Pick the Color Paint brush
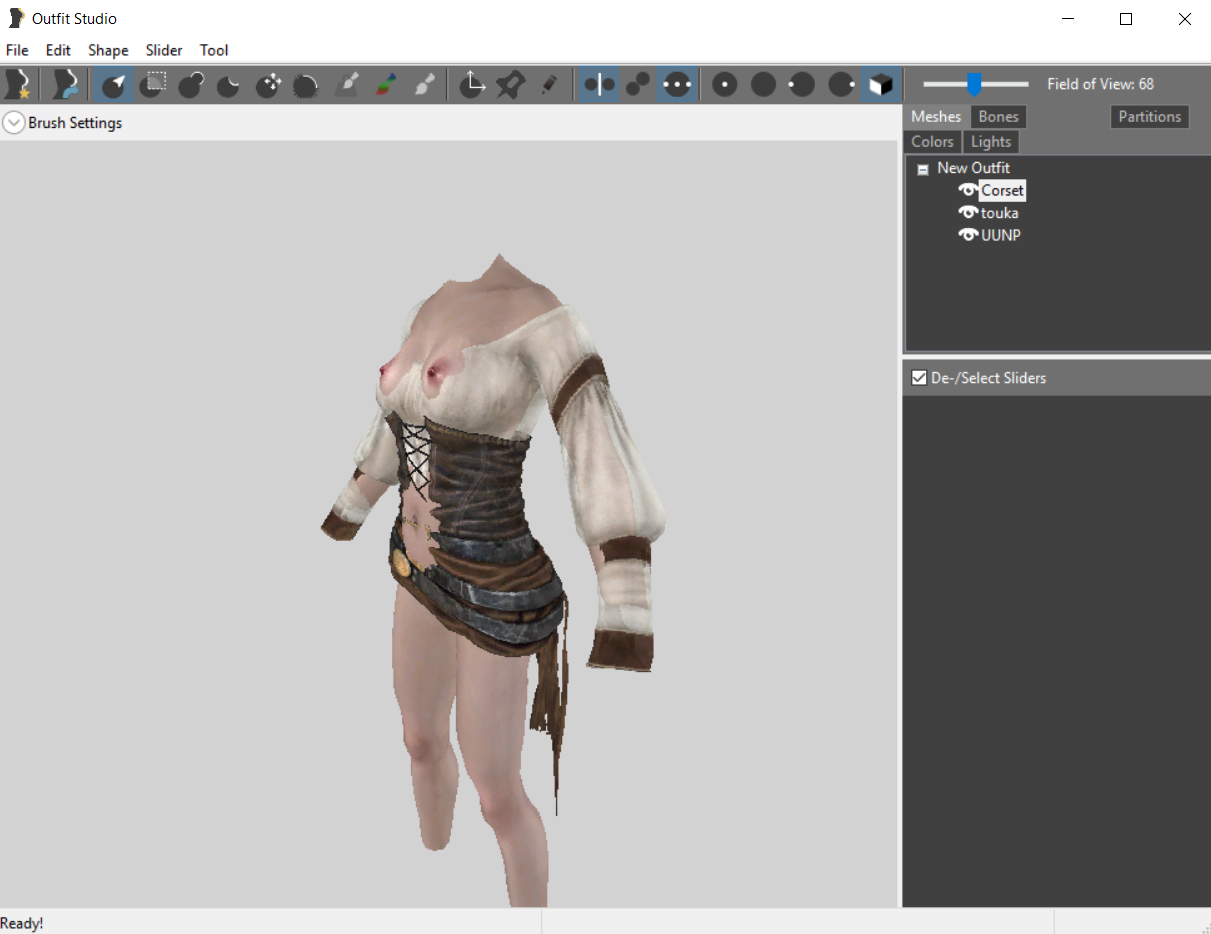The image size is (1211, 934). [x=385, y=85]
